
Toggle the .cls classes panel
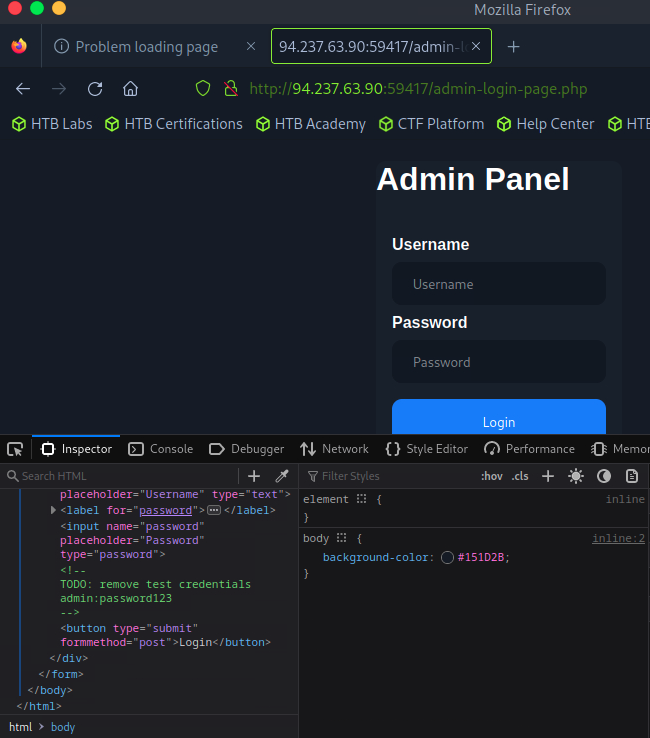(520, 476)
